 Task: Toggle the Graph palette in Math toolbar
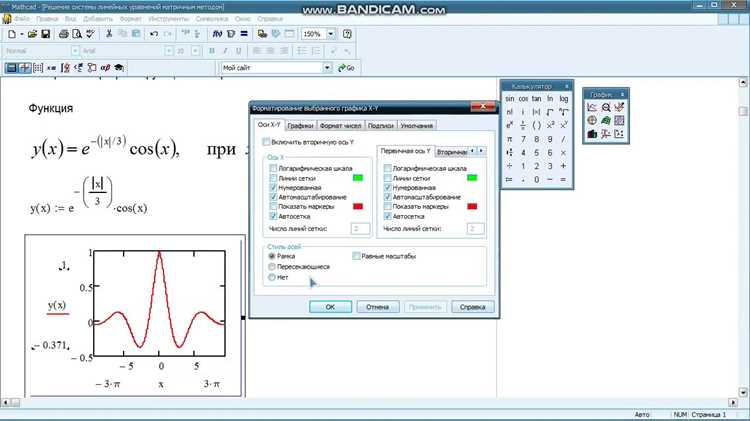click(x=24, y=68)
